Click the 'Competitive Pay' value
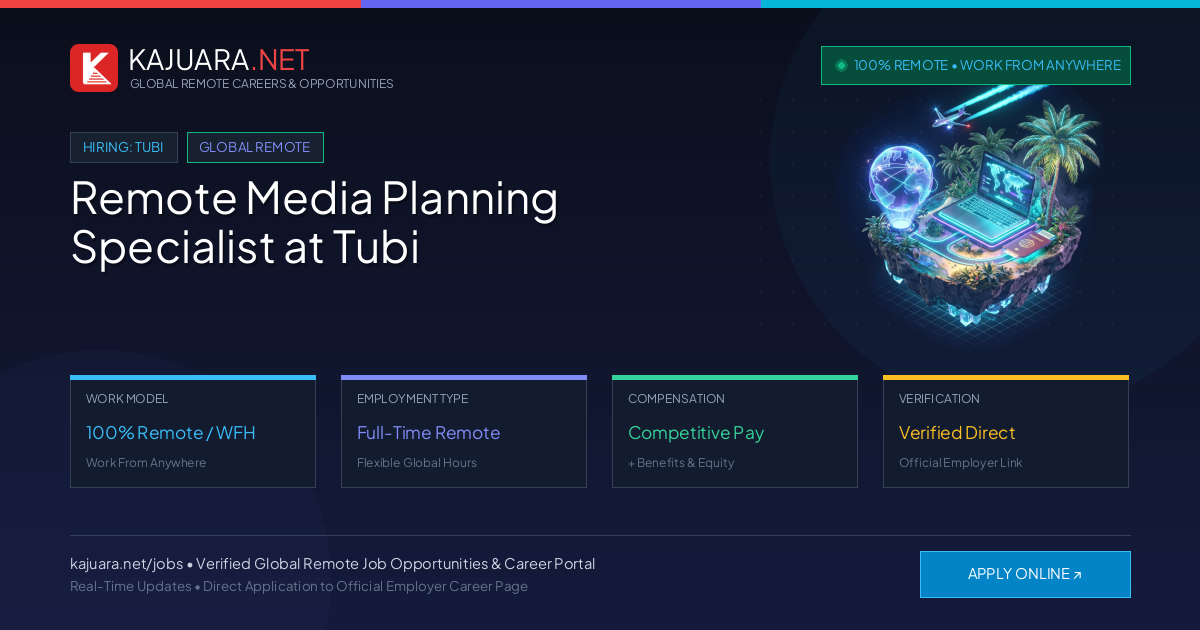Screen dimensions: 1200x630 [x=696, y=433]
